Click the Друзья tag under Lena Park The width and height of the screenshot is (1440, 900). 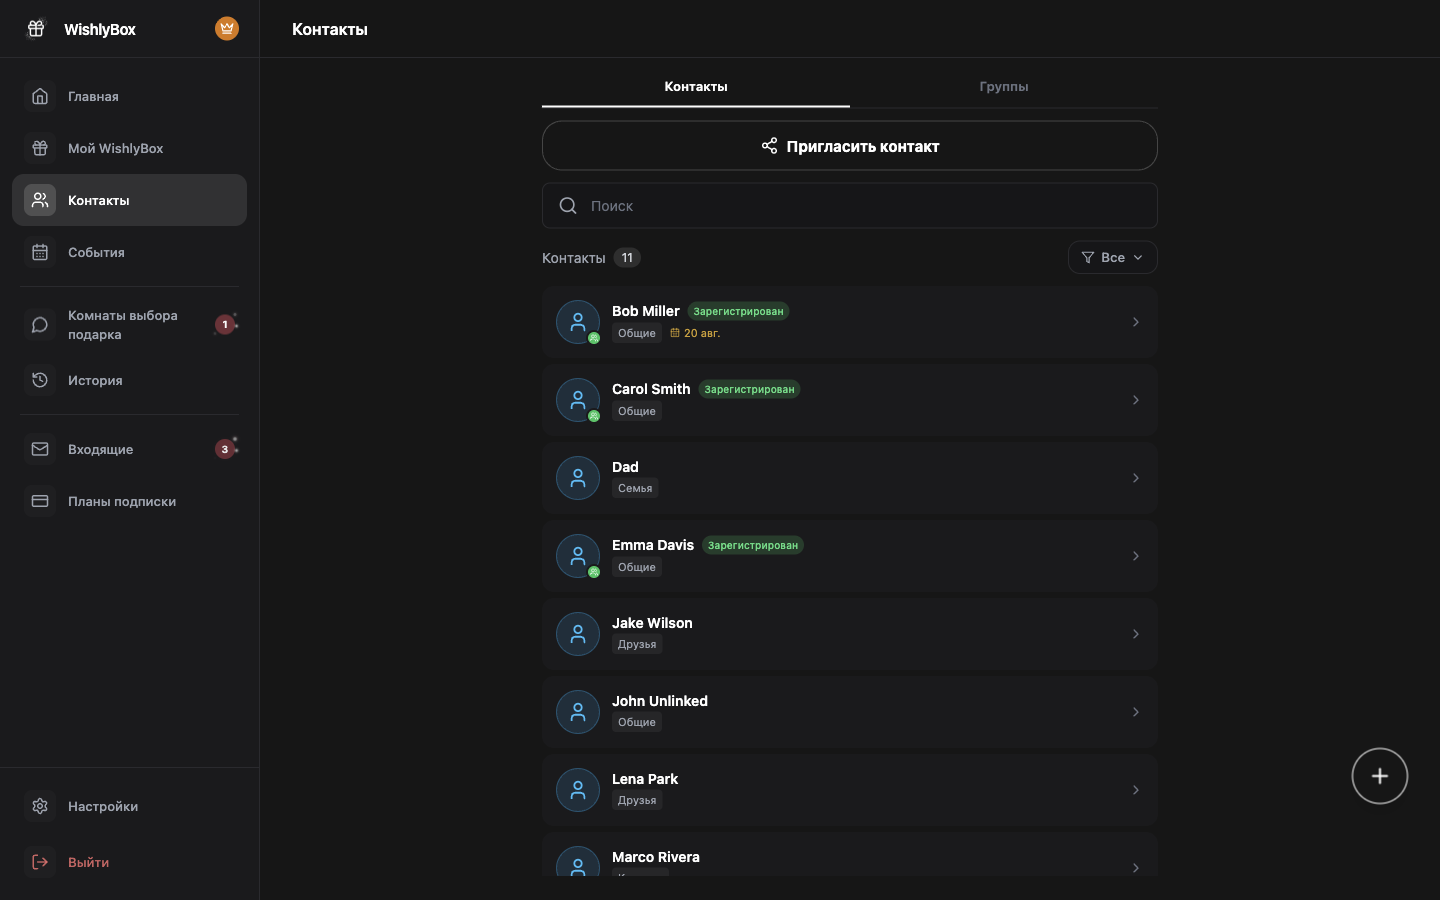click(x=637, y=800)
